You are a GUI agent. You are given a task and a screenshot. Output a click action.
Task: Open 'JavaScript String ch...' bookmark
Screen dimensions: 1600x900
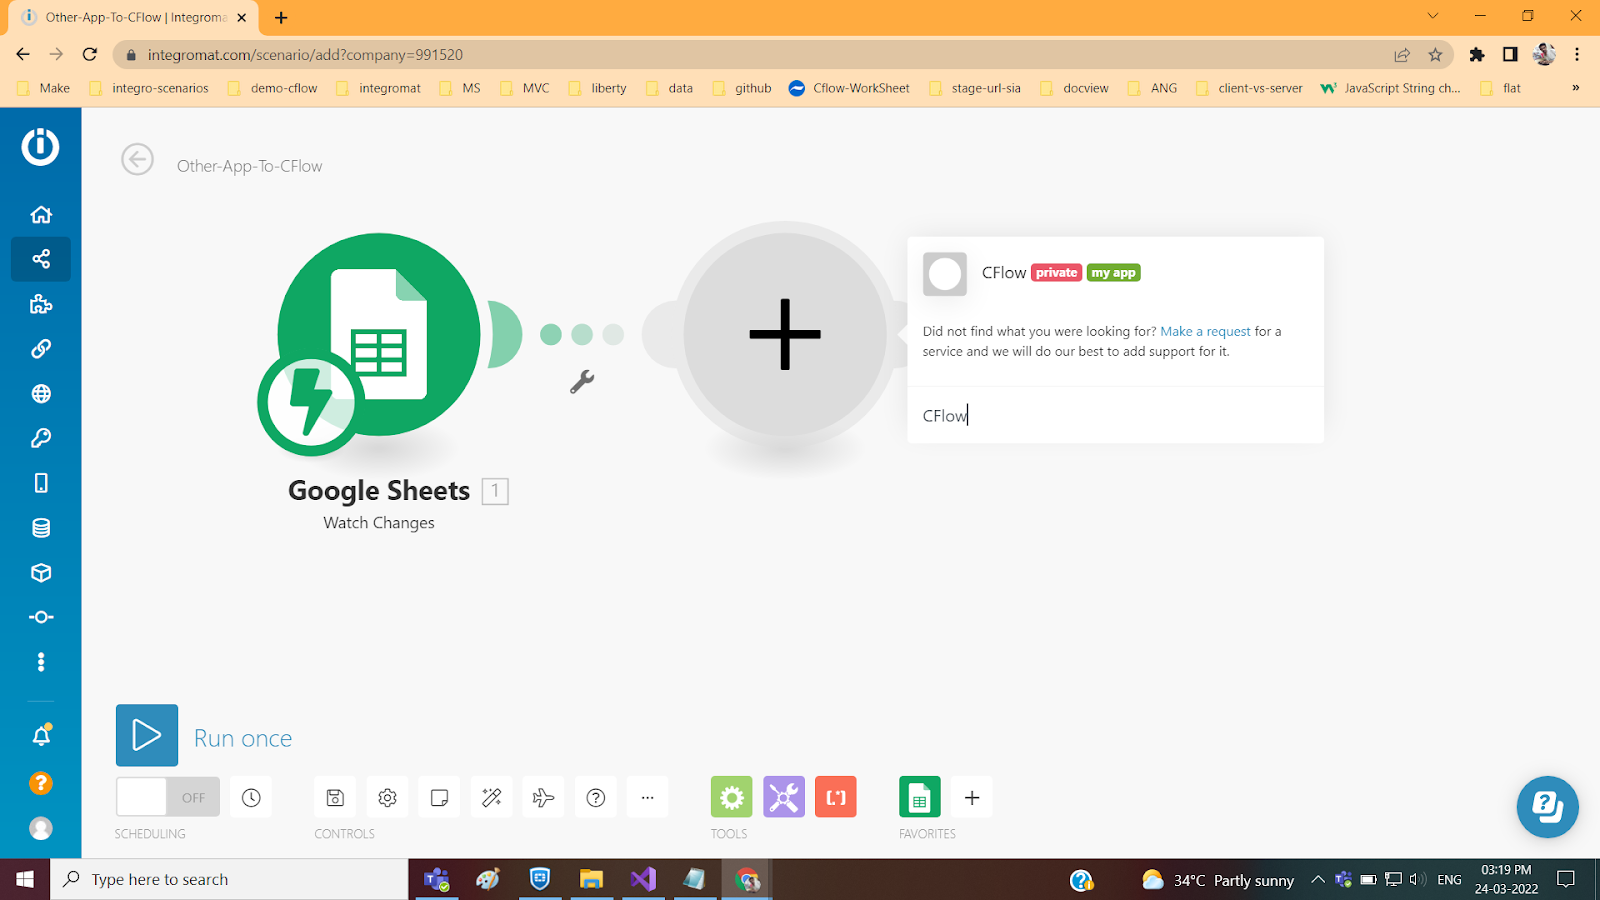click(1391, 88)
